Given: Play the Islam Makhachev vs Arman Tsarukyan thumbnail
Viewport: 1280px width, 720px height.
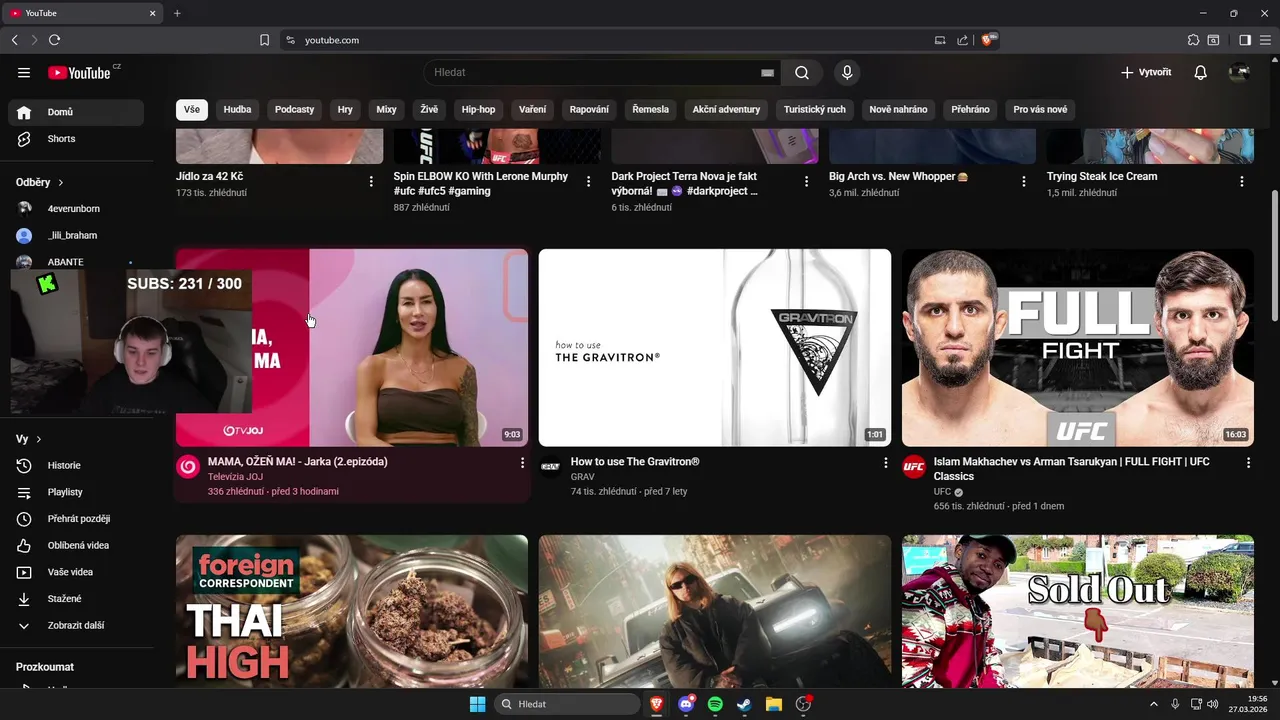Looking at the screenshot, I should click(1078, 347).
